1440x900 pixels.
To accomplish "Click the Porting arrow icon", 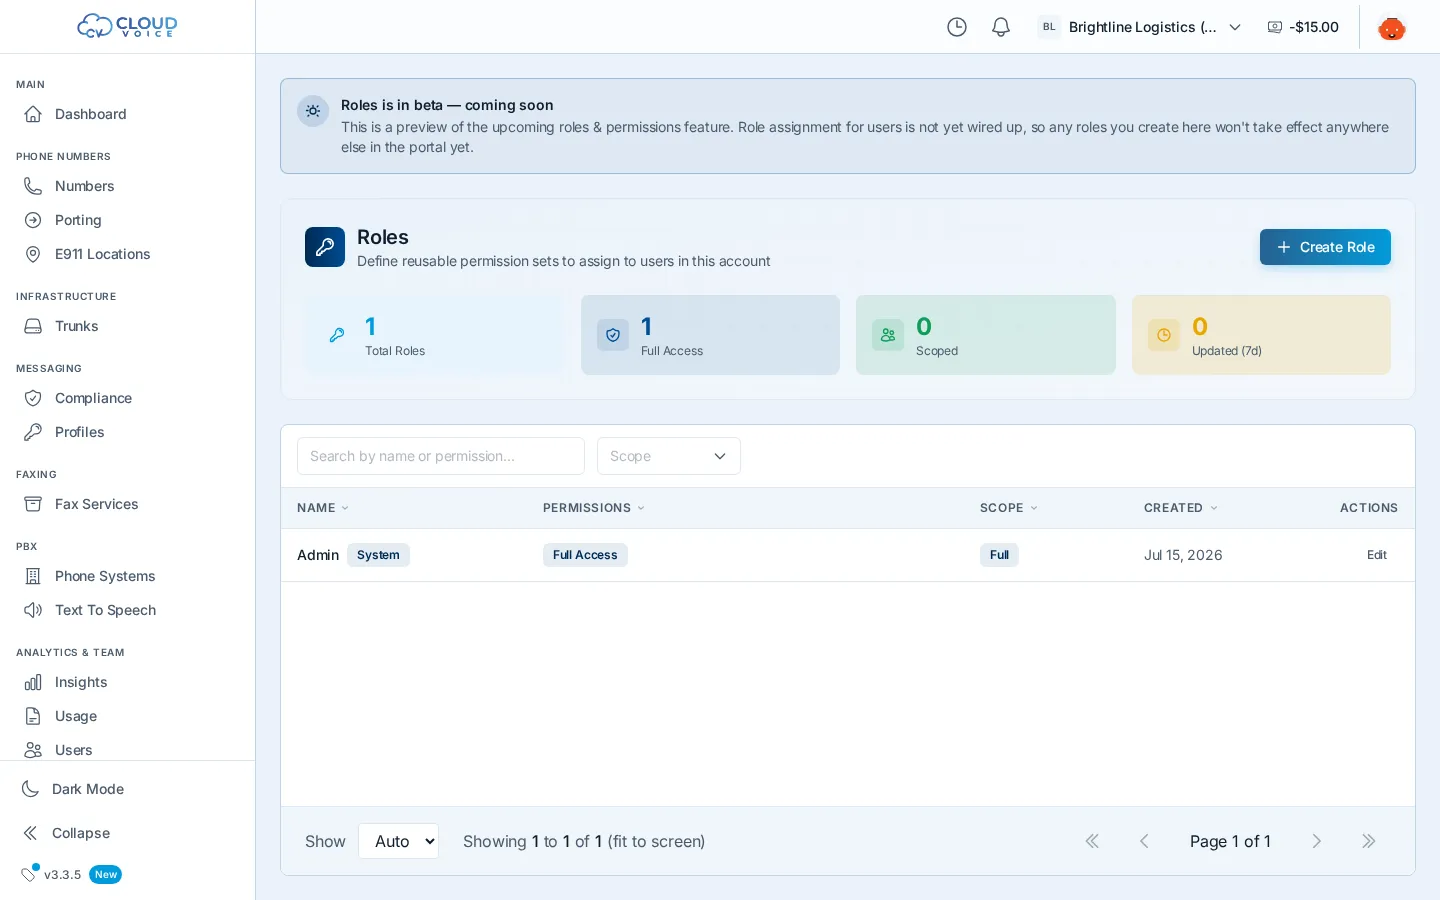I will pyautogui.click(x=33, y=220).
